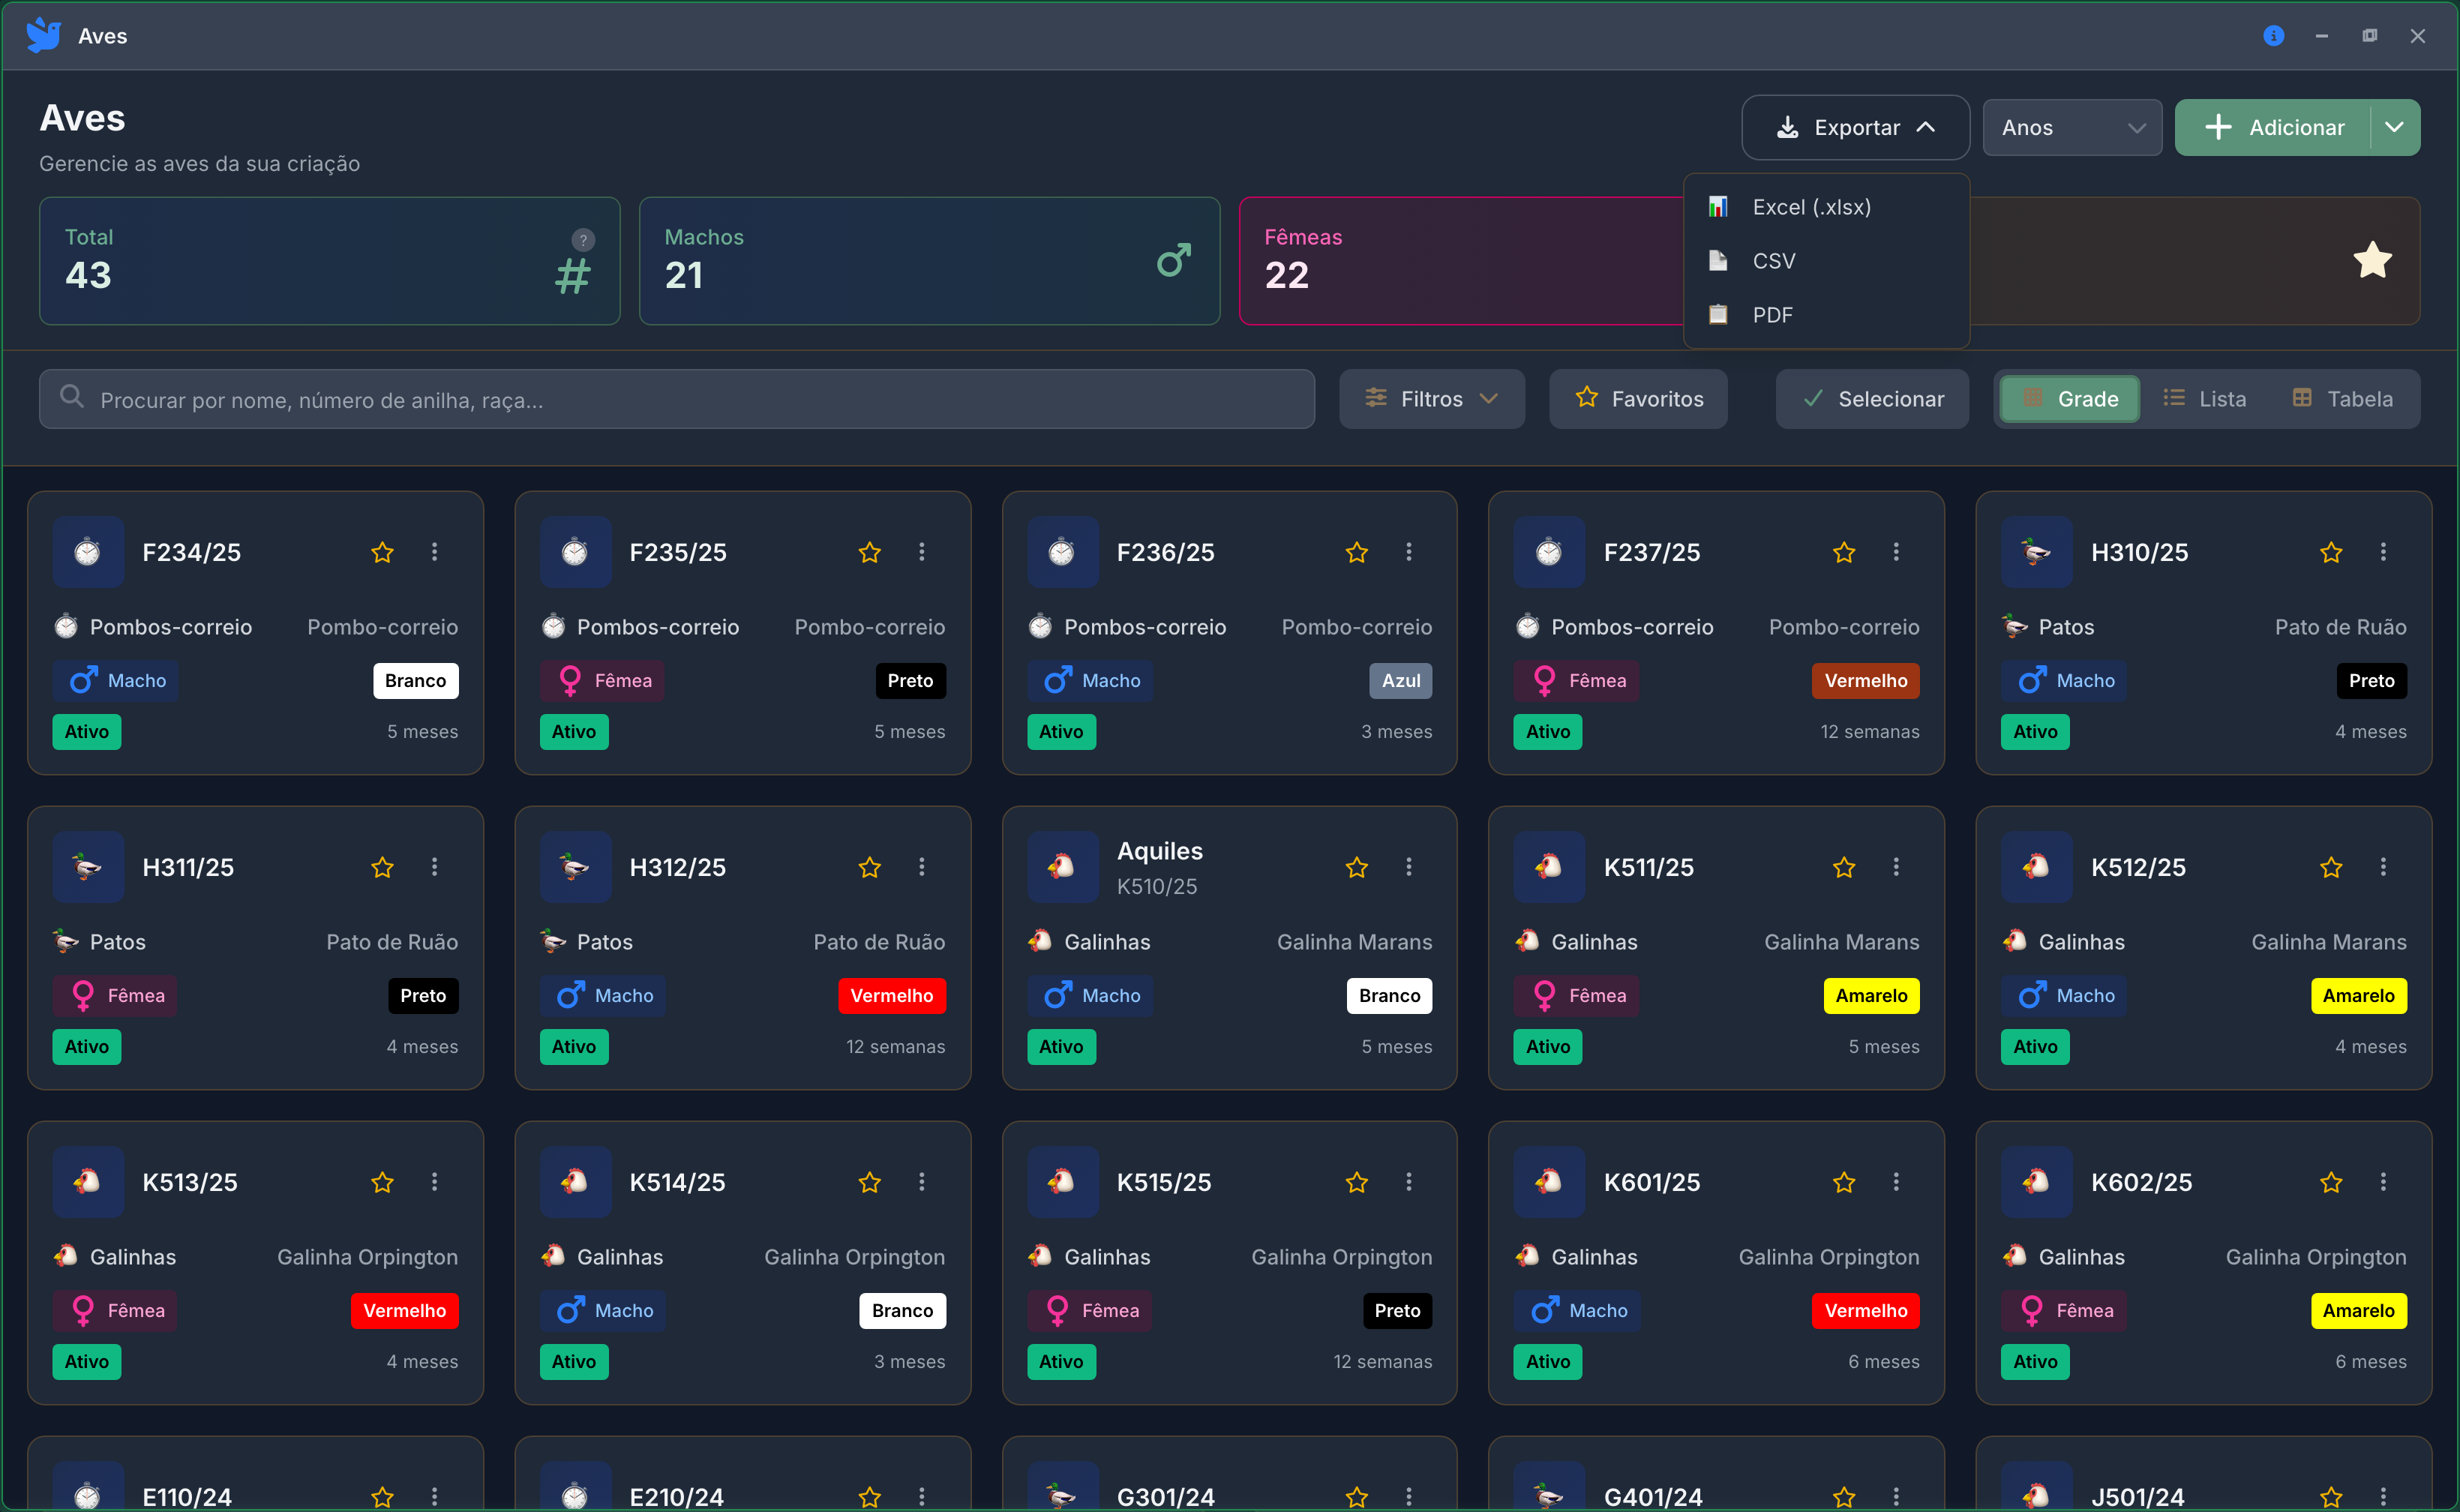Expand the Adicionar split arrow

click(x=2394, y=128)
